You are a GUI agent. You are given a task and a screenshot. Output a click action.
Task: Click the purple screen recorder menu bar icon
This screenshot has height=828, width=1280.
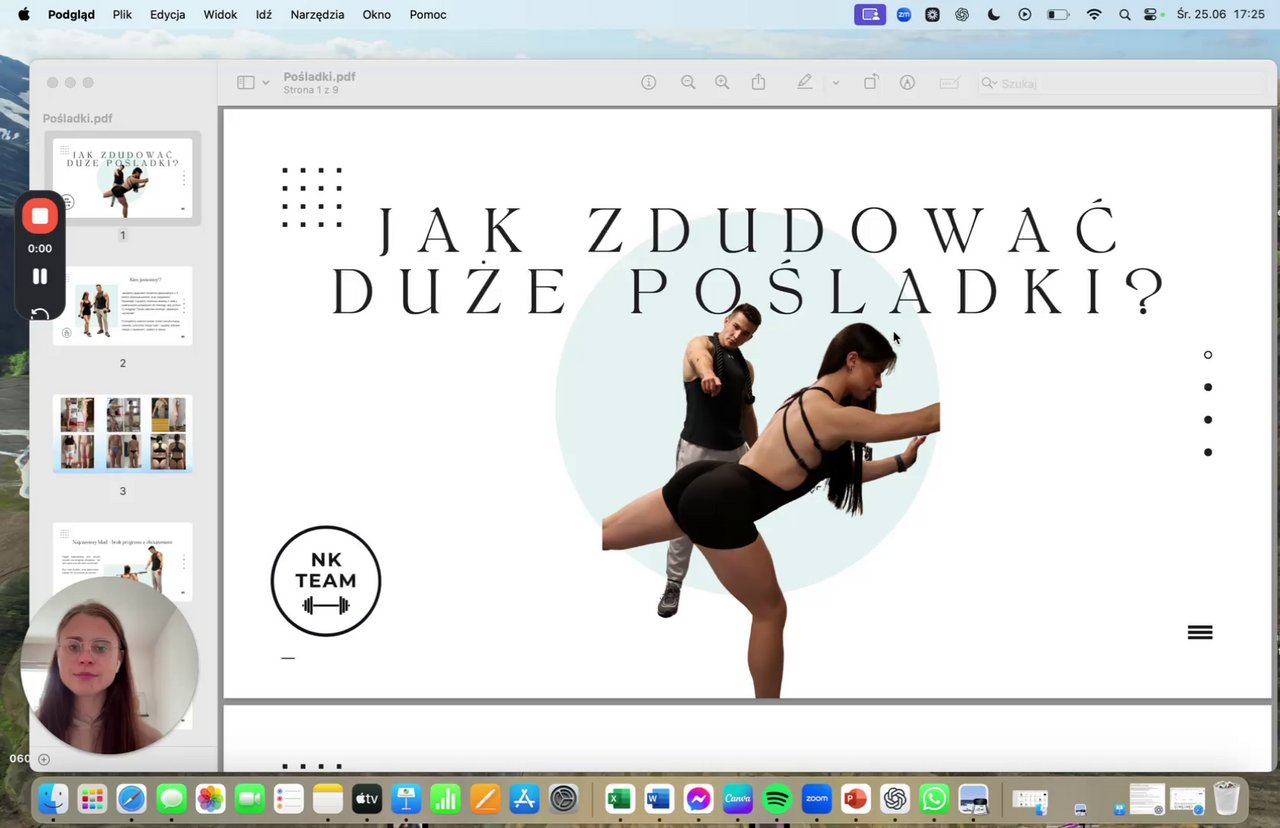pyautogui.click(x=870, y=15)
